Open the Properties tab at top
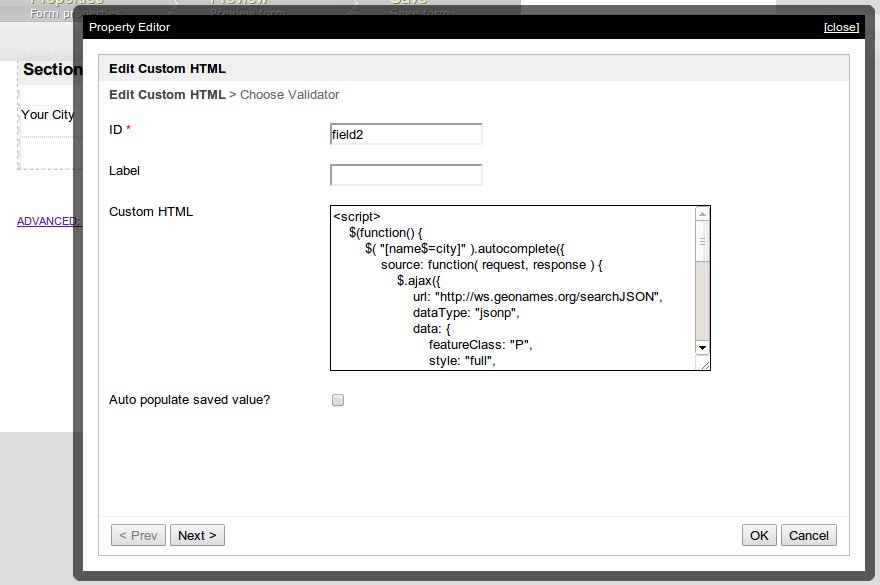The height and width of the screenshot is (585, 880). pyautogui.click(x=66, y=6)
